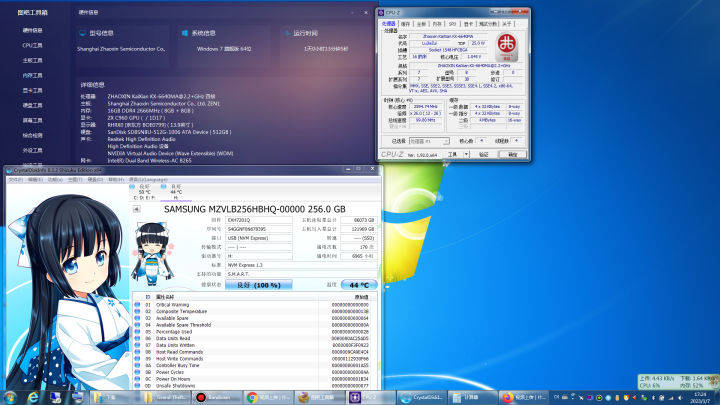Click the 44 °C temperature button
The width and height of the screenshot is (720, 405).
(x=359, y=285)
